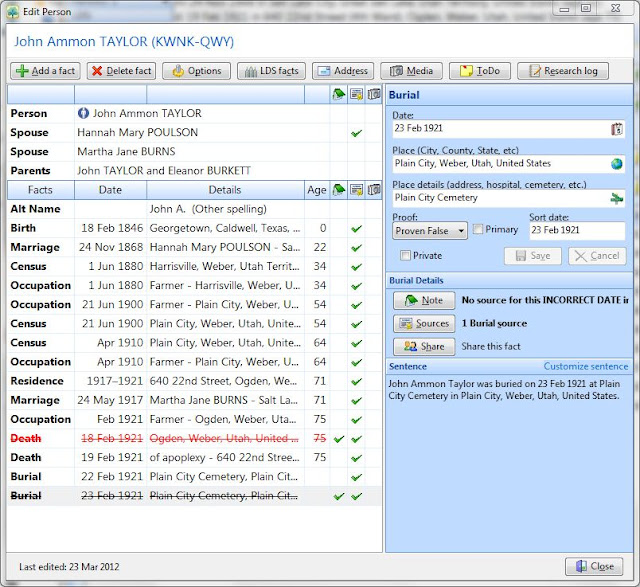Click the Details column header
Screen dimensions: 640x587
pyautogui.click(x=225, y=190)
